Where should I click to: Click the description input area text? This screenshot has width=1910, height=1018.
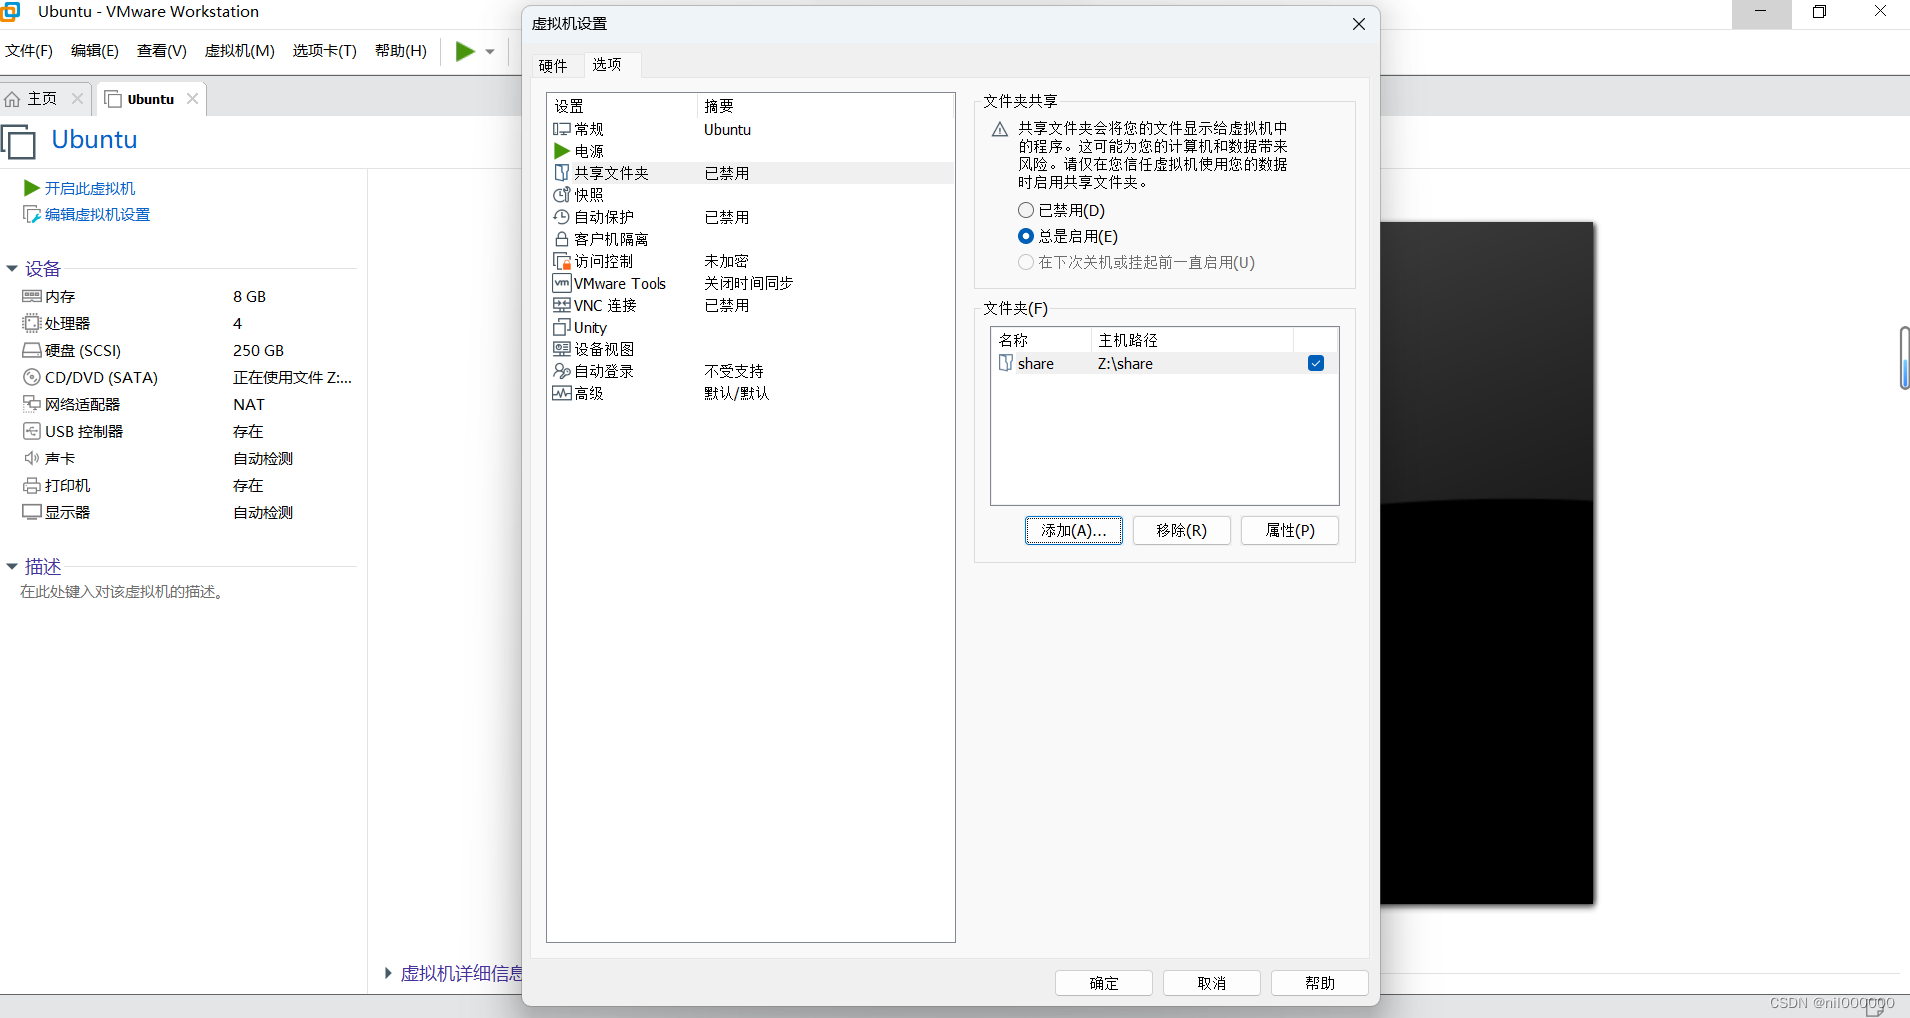[x=124, y=592]
